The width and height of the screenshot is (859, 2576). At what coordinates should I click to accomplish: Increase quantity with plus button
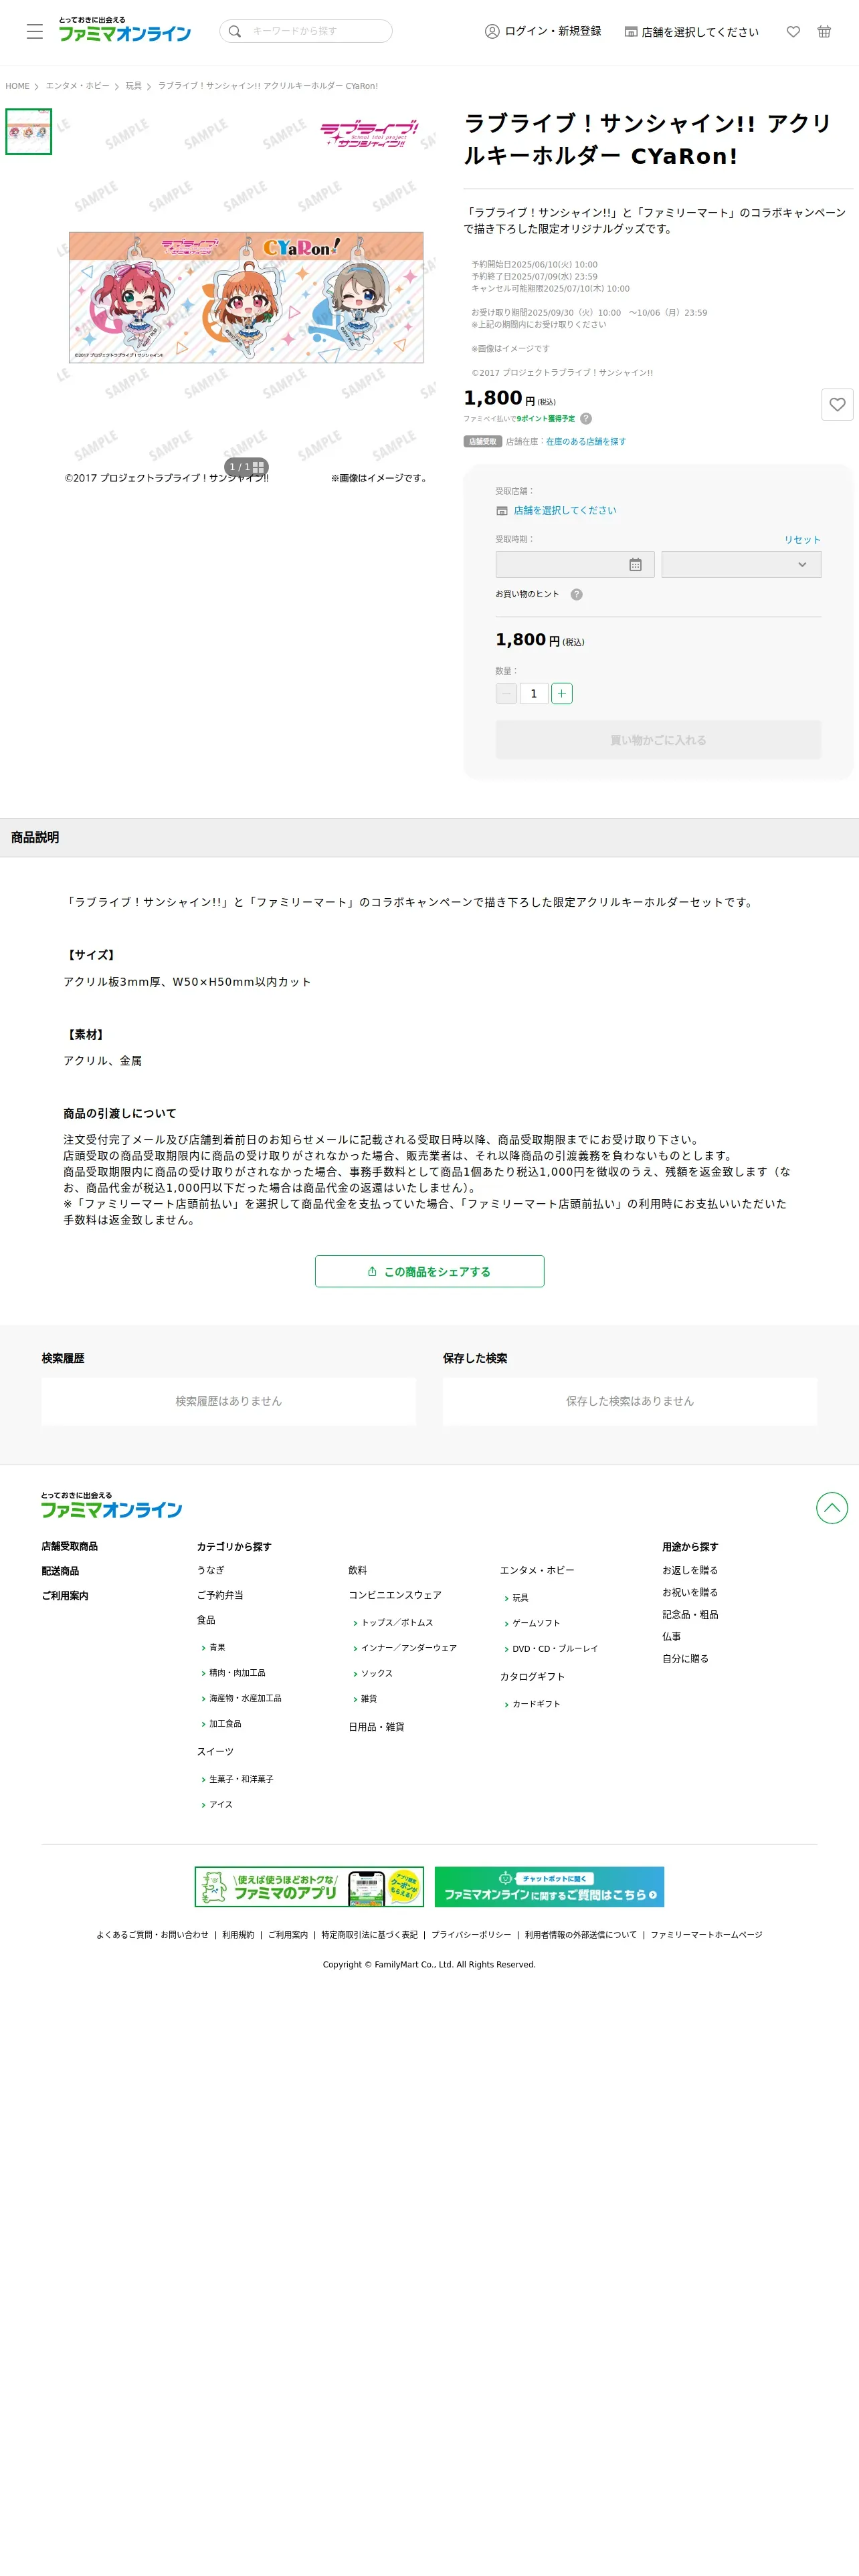[561, 693]
